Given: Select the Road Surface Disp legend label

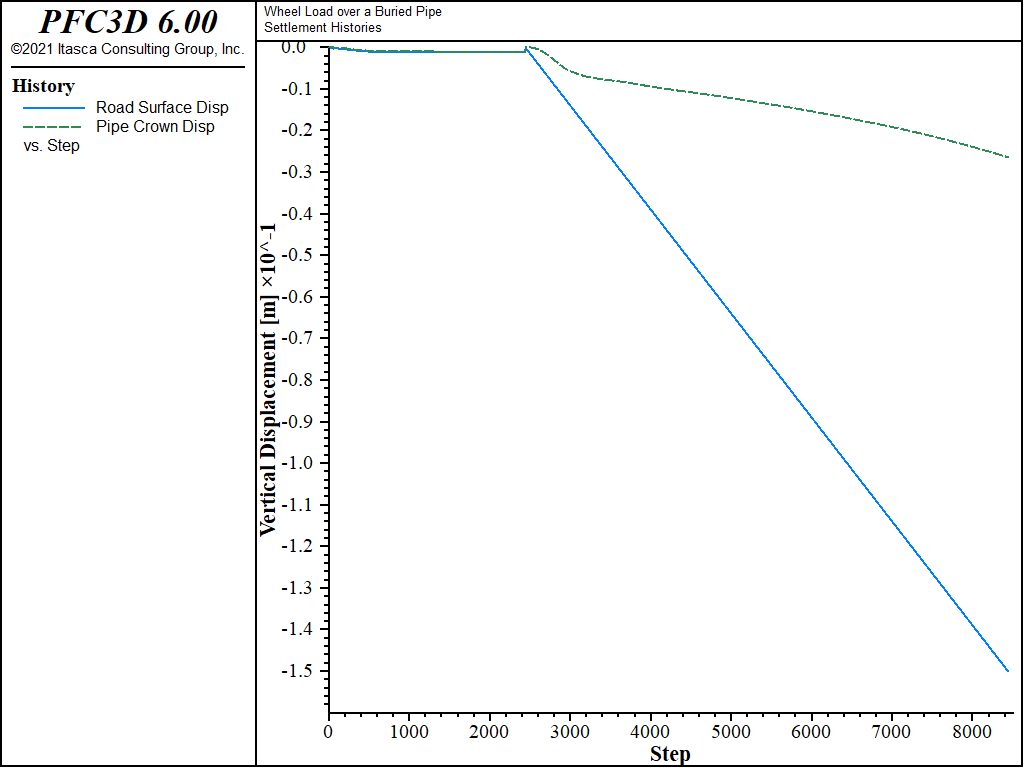Looking at the screenshot, I should point(162,108).
